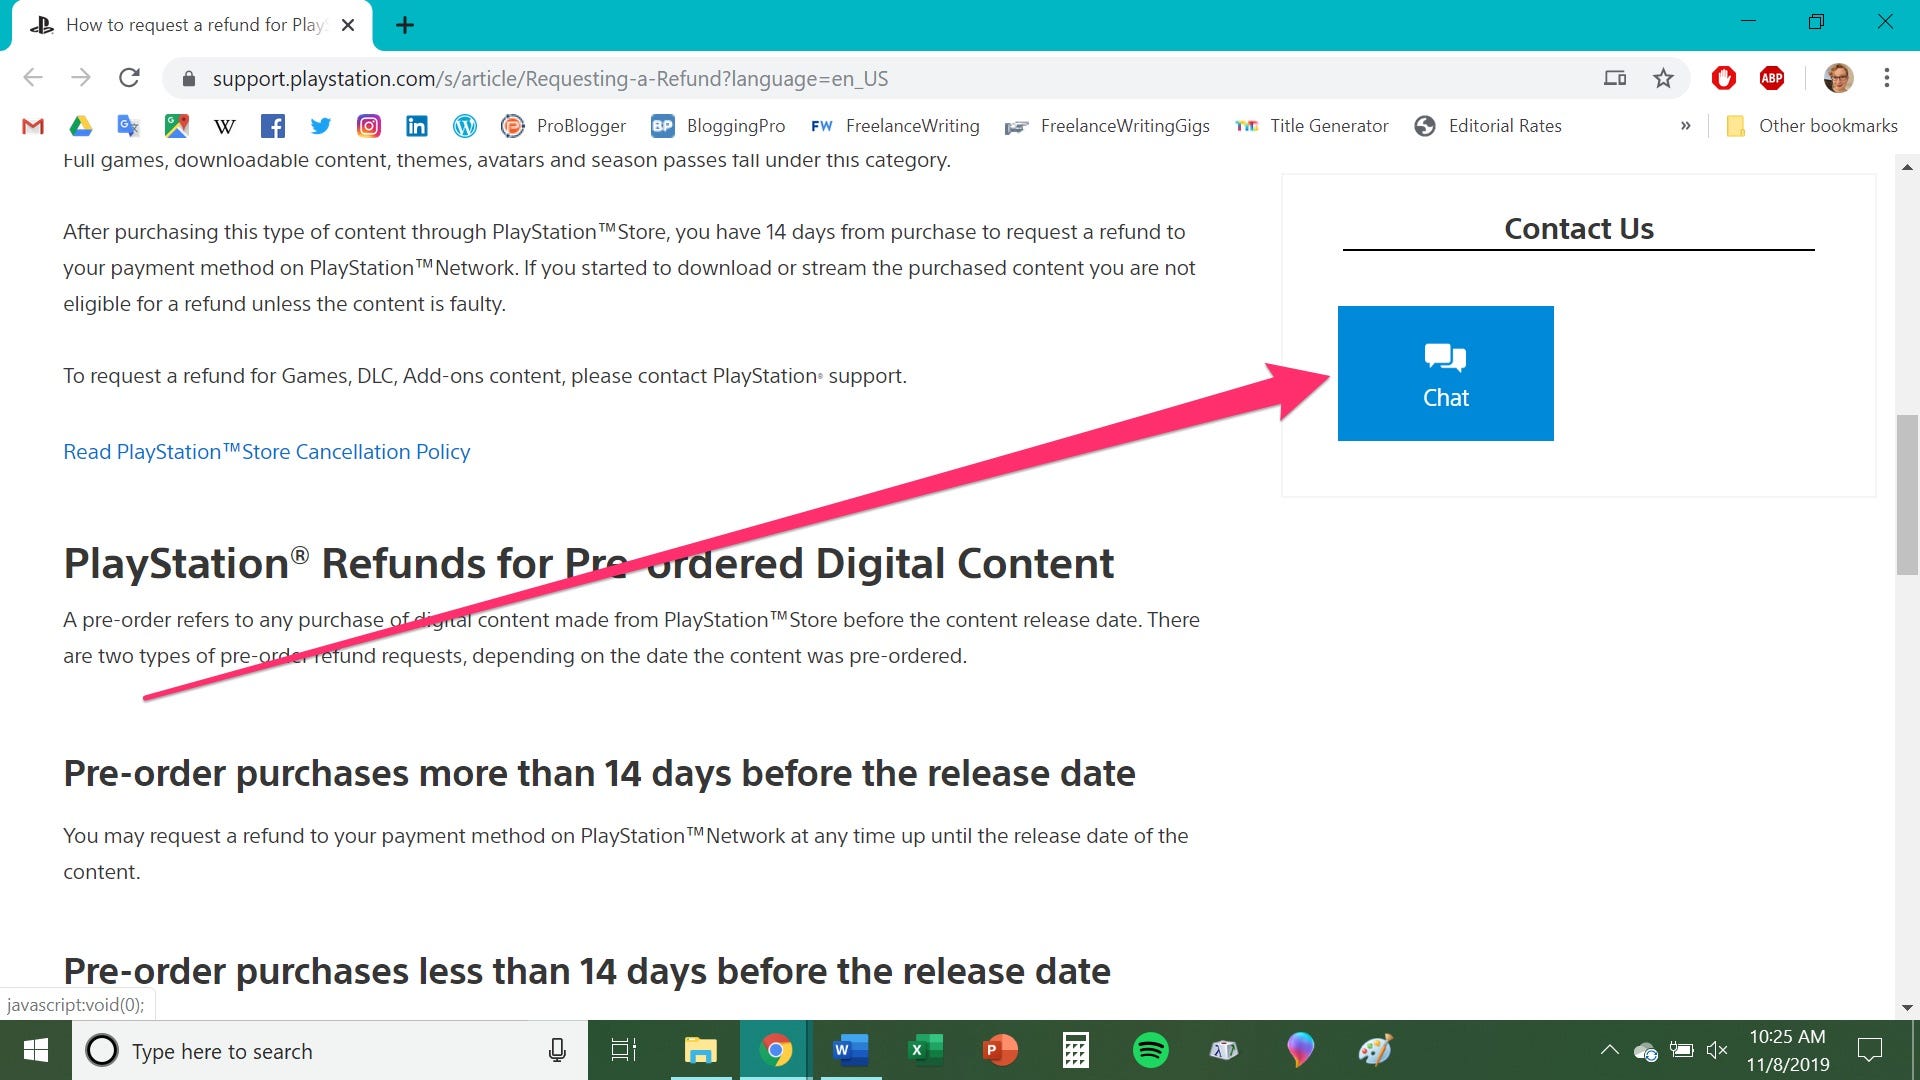Open Other bookmarks folder
This screenshot has width=1920, height=1080.
point(1813,125)
